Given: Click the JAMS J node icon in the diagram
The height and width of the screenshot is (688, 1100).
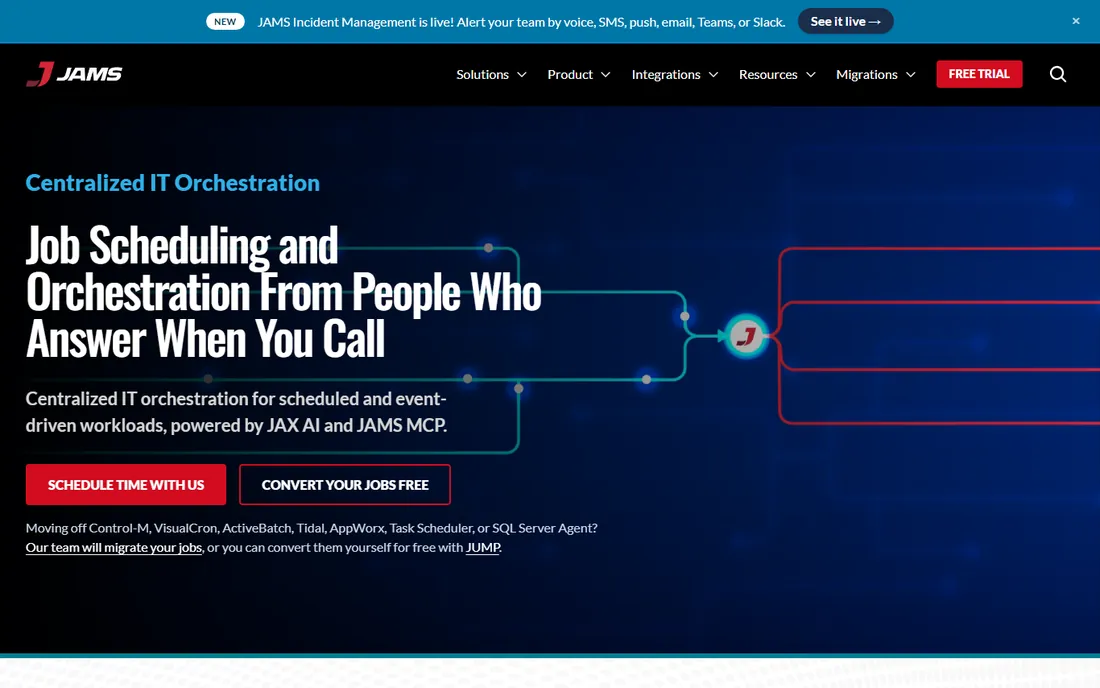Looking at the screenshot, I should 746,337.
